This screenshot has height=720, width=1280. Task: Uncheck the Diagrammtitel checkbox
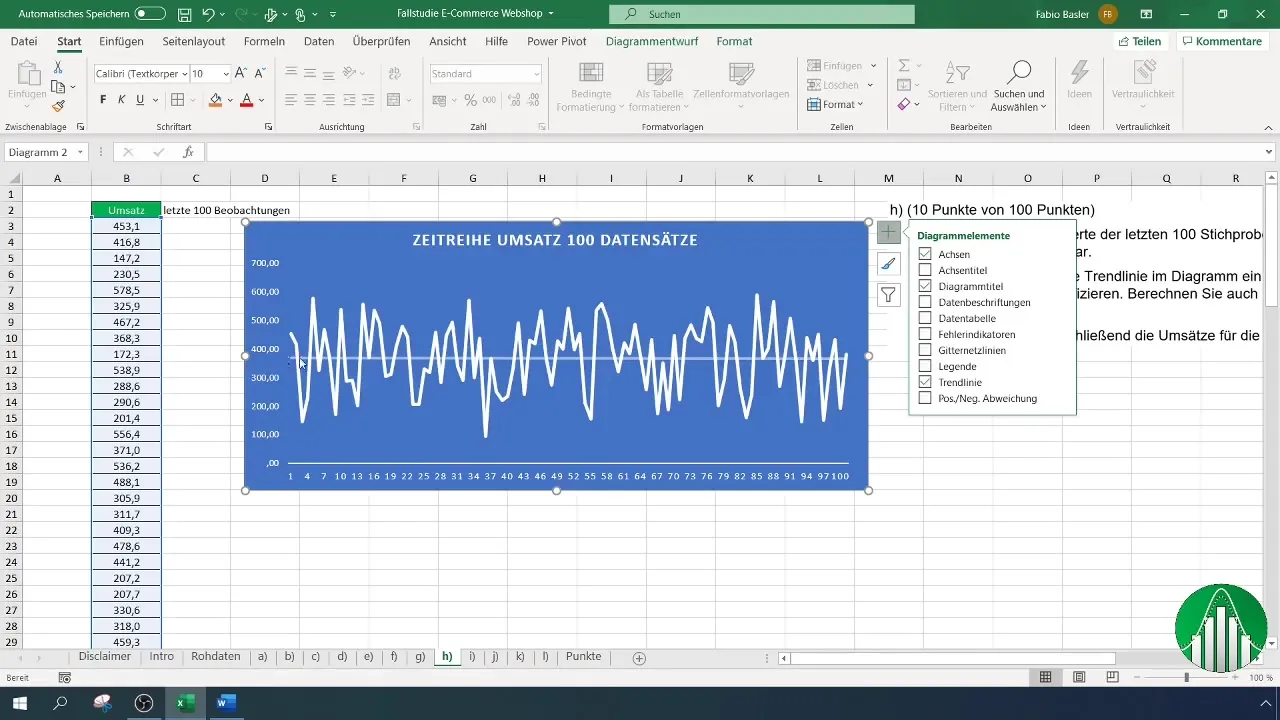pos(925,286)
